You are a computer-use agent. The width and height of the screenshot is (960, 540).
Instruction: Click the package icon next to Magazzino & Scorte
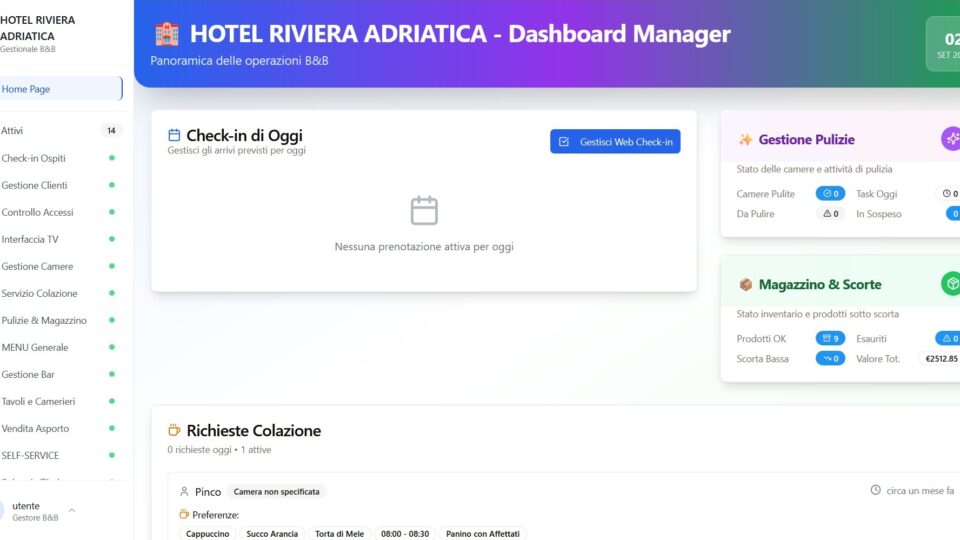[x=745, y=285]
